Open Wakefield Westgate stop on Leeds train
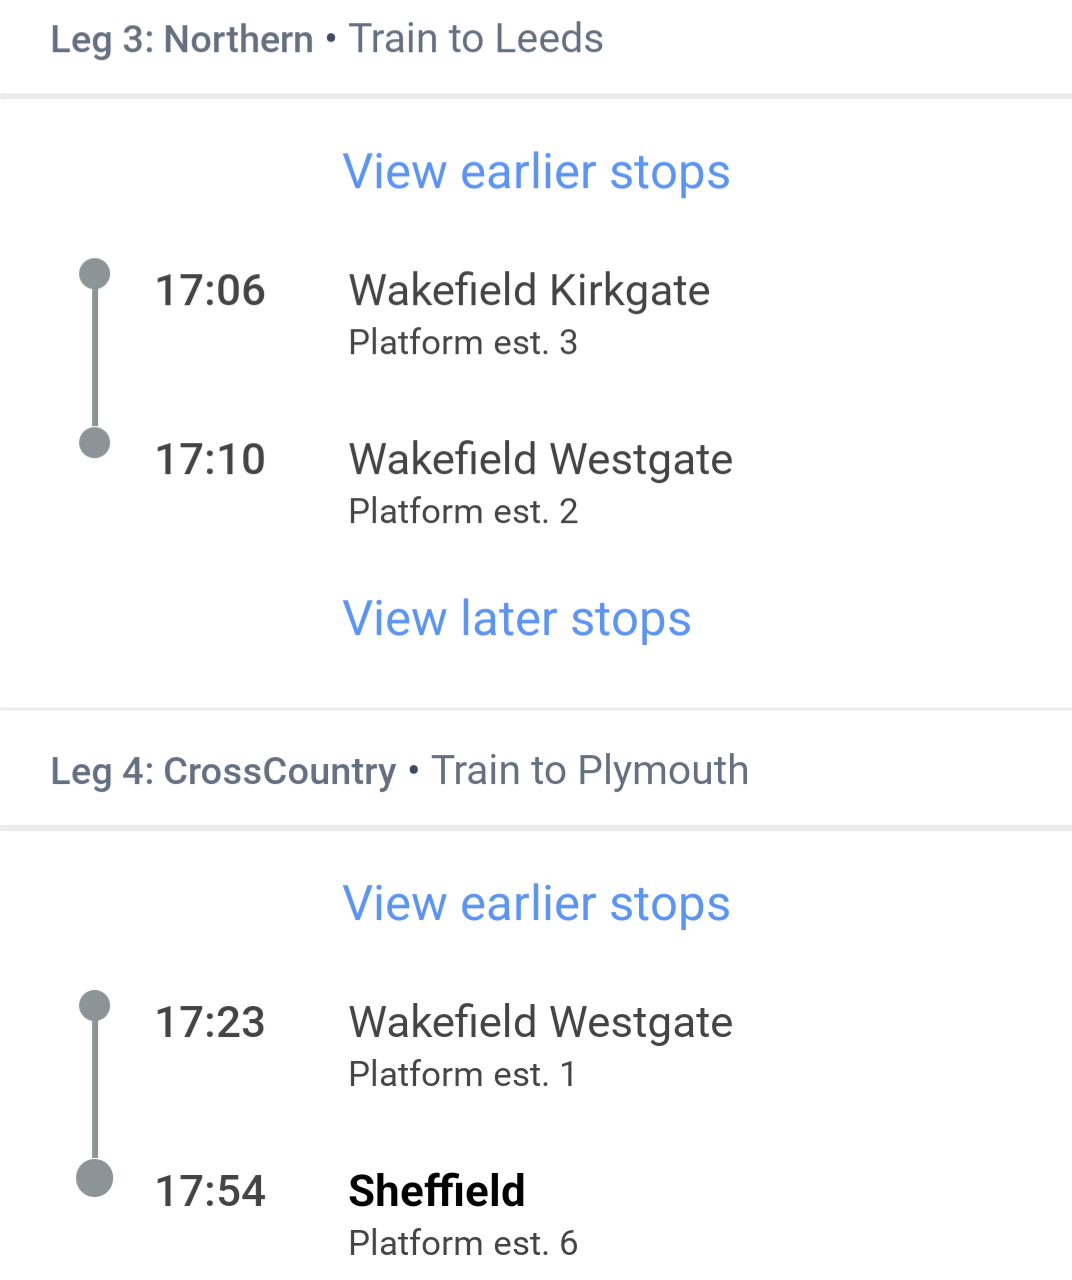1072x1280 pixels. click(540, 460)
